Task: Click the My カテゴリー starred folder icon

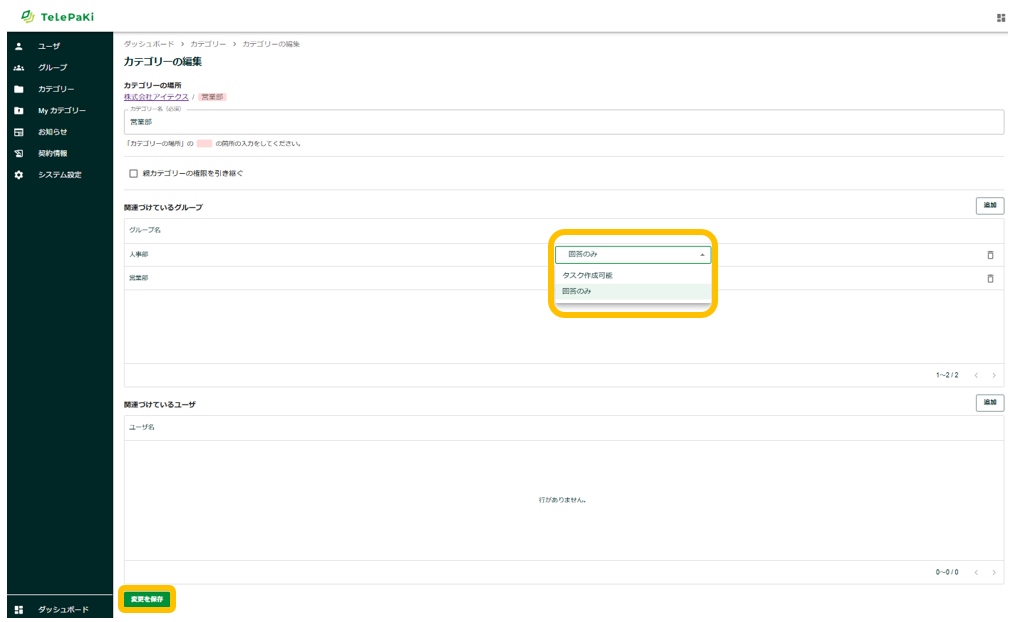Action: click(19, 110)
